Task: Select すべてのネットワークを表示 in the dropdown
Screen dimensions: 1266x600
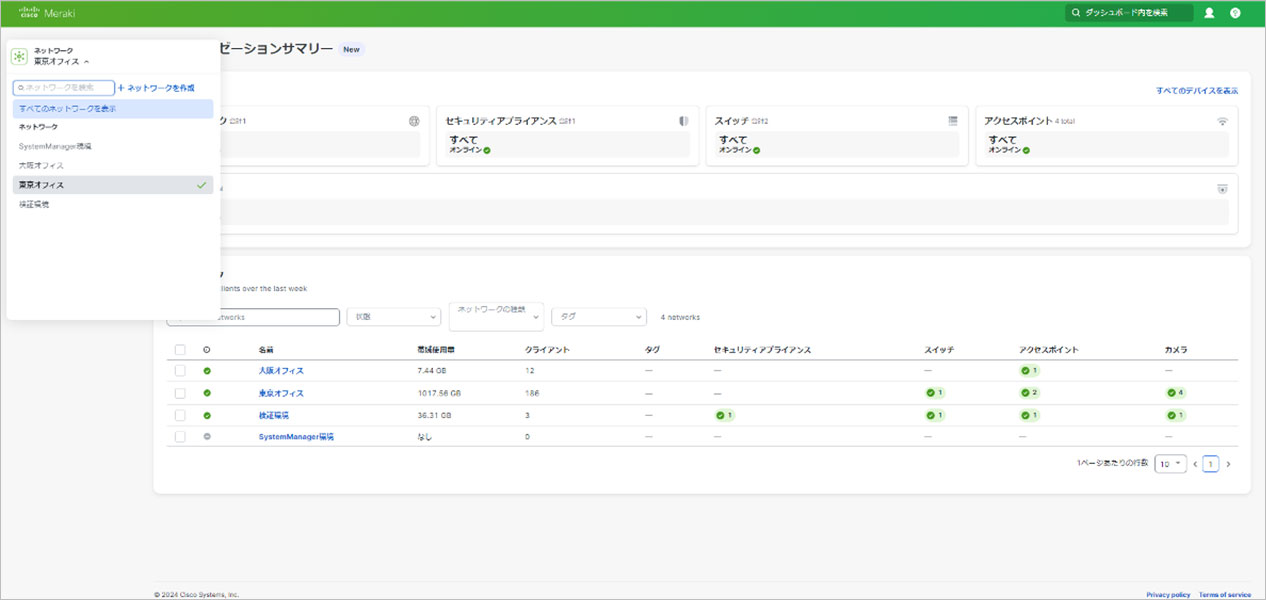Action: [113, 108]
